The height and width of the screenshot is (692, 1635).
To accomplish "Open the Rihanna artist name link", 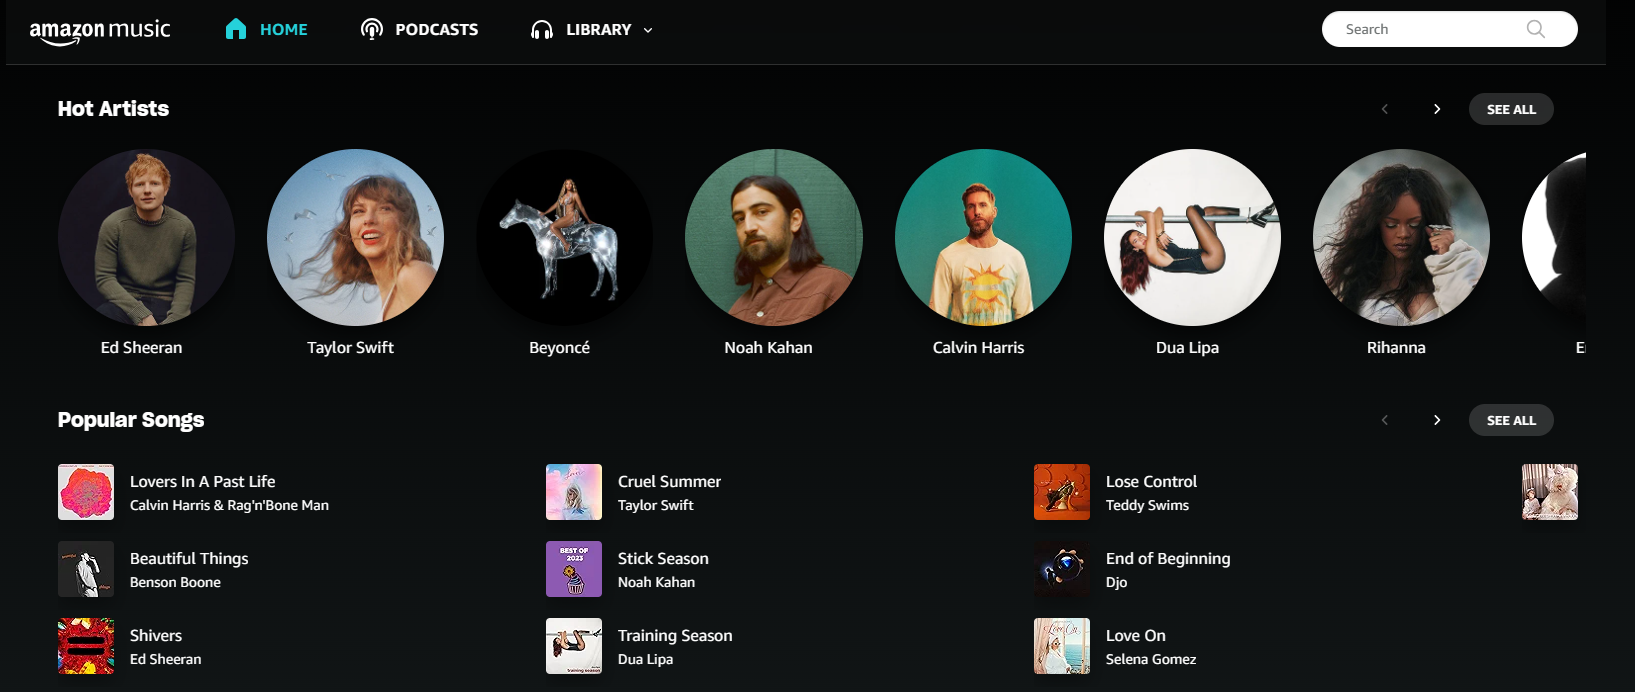I will pos(1396,347).
